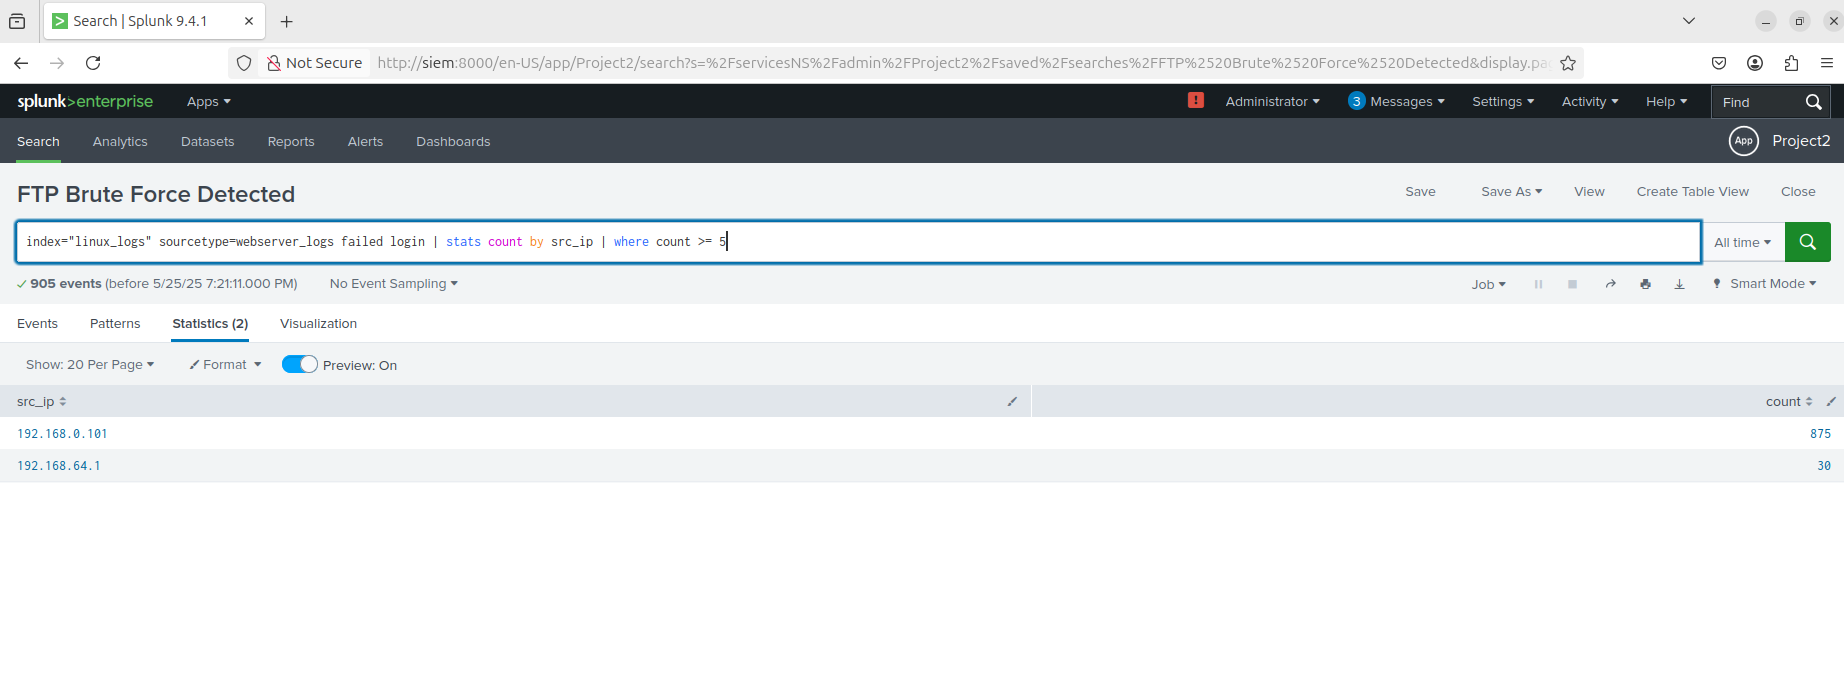
Task: Sort by the src_ip column header
Action: click(x=41, y=402)
